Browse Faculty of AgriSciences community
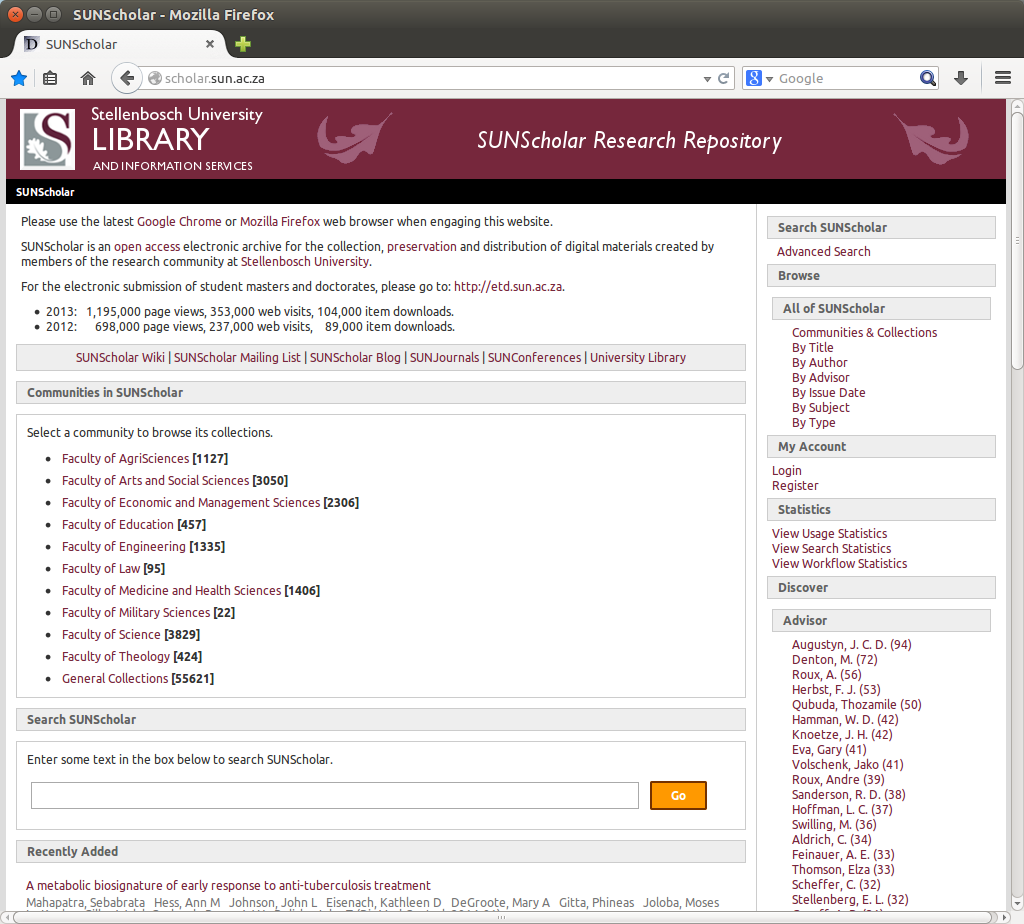The image size is (1024, 924). tap(125, 458)
